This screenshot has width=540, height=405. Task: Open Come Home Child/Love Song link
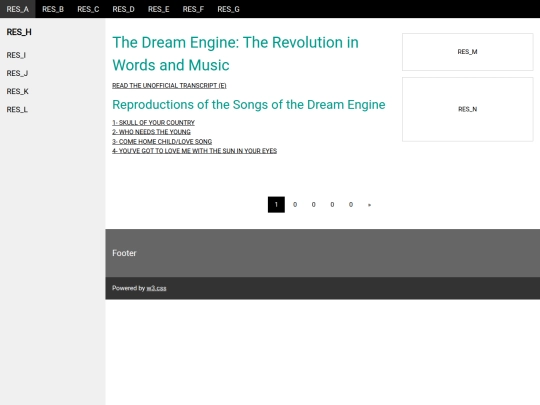click(x=162, y=142)
